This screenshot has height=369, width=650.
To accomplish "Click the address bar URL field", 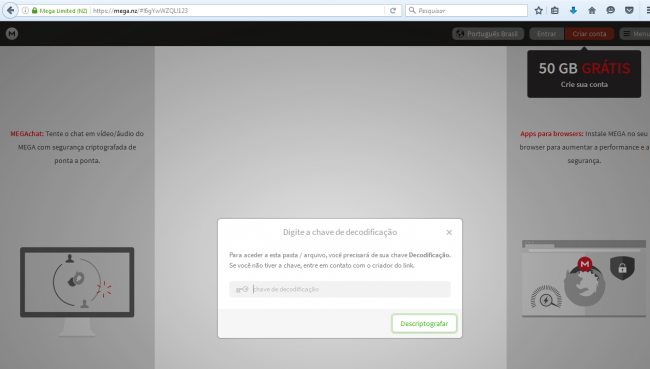I will pos(238,10).
